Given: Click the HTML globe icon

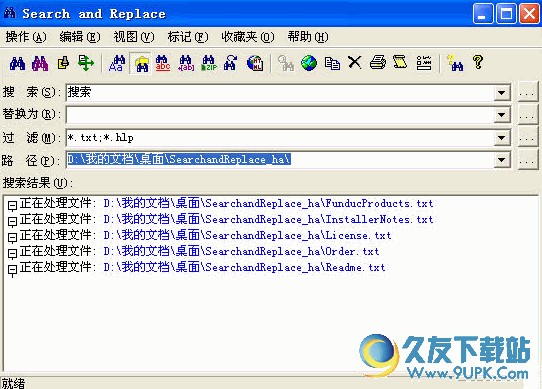Looking at the screenshot, I should (255, 63).
